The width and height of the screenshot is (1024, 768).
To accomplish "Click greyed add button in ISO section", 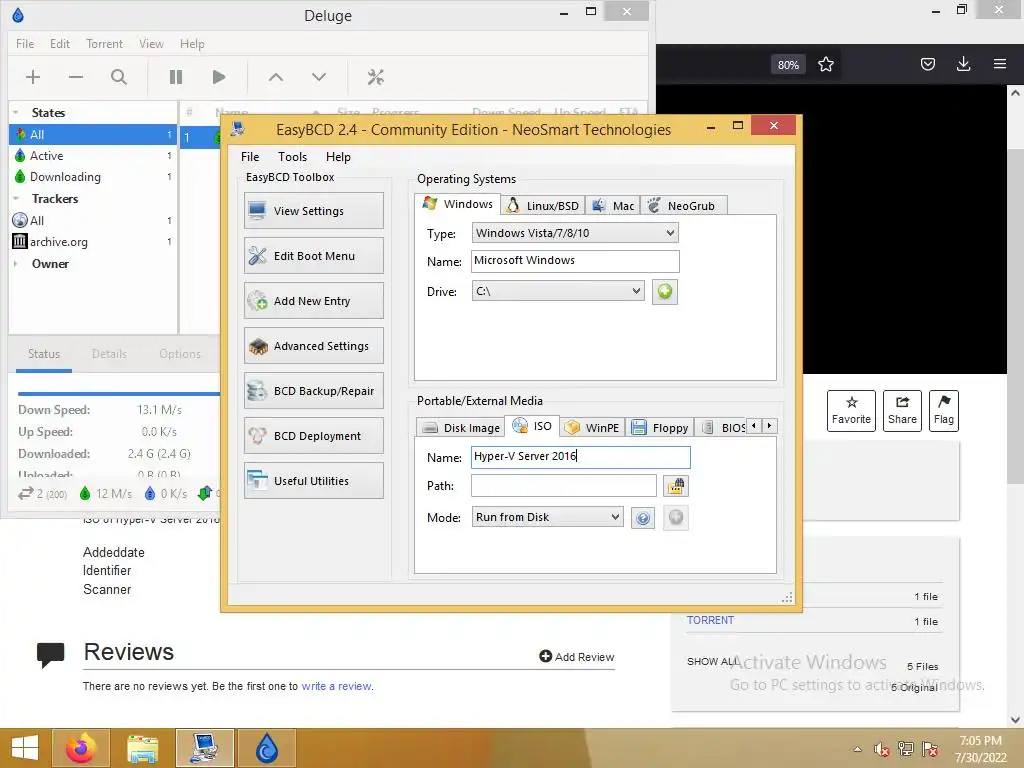I will point(676,518).
